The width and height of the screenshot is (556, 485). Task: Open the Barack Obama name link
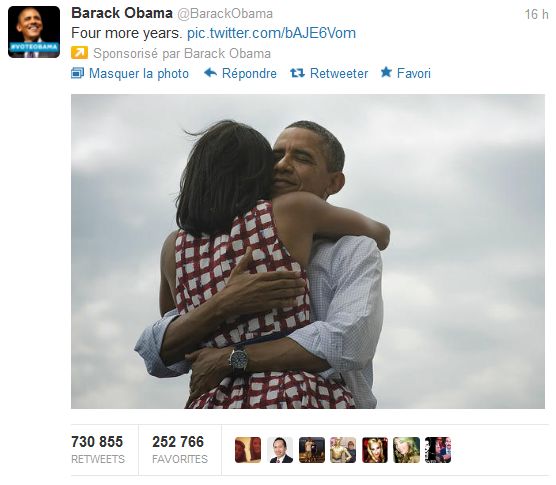click(x=122, y=13)
